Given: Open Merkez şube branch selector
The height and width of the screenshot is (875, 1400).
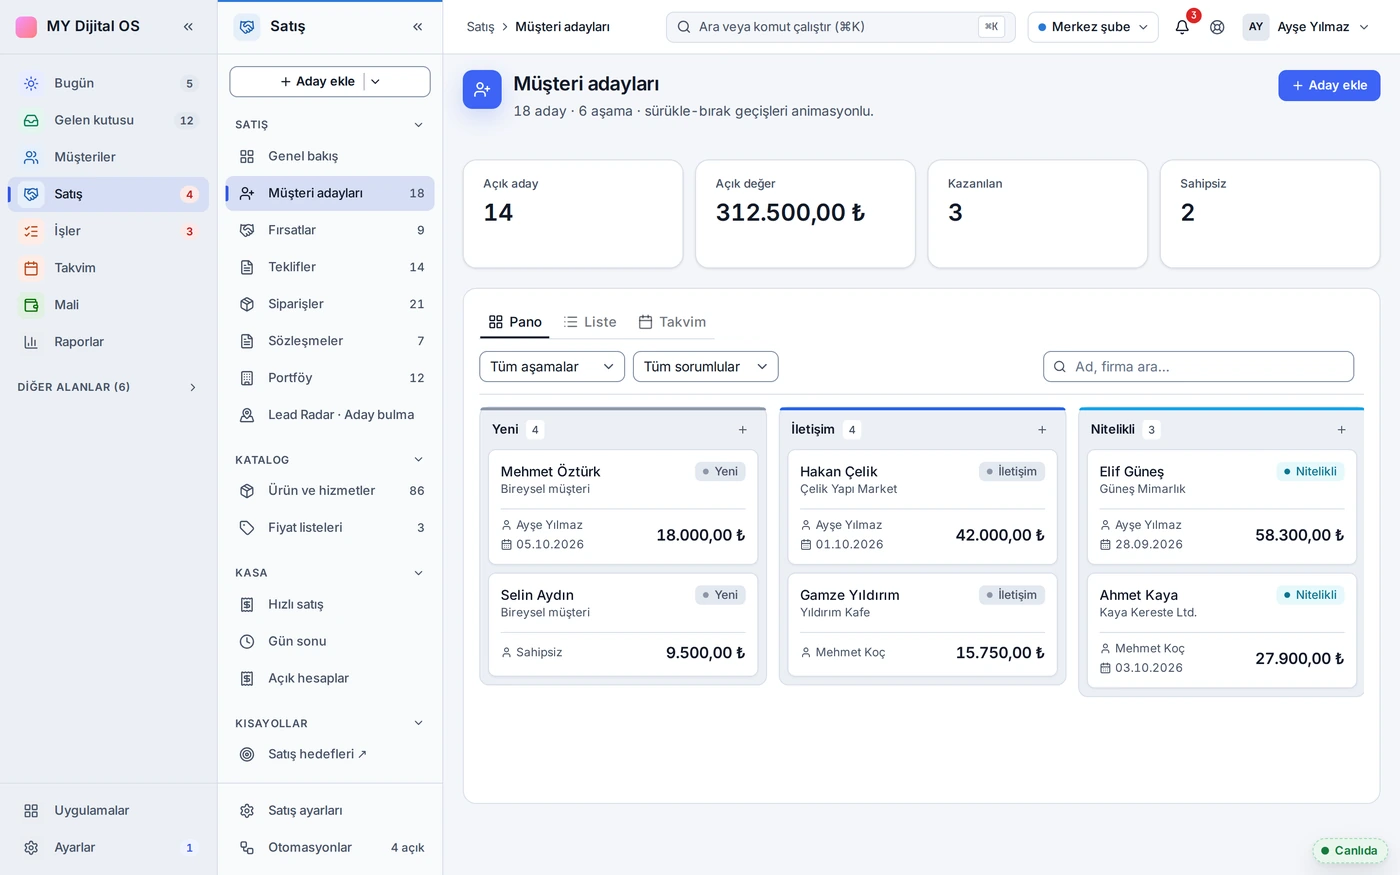Looking at the screenshot, I should pos(1092,27).
